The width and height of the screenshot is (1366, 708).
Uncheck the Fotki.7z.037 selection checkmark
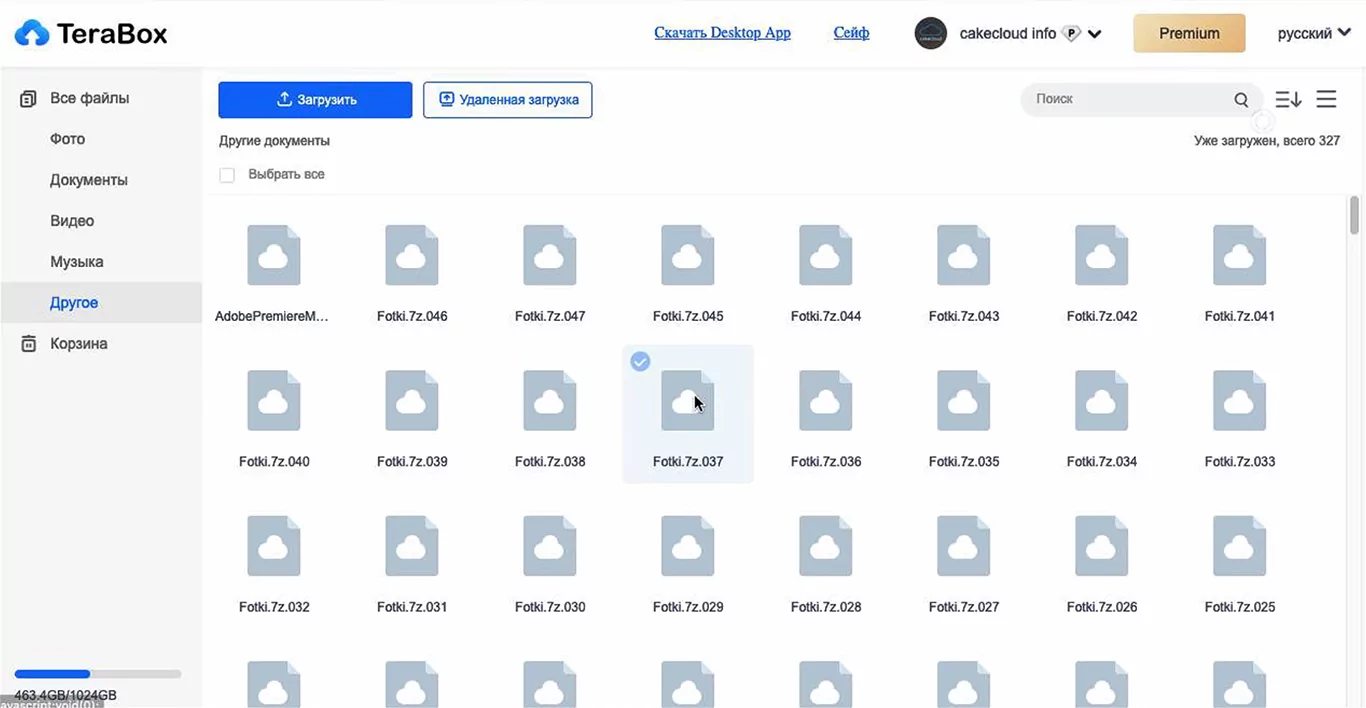pos(640,361)
